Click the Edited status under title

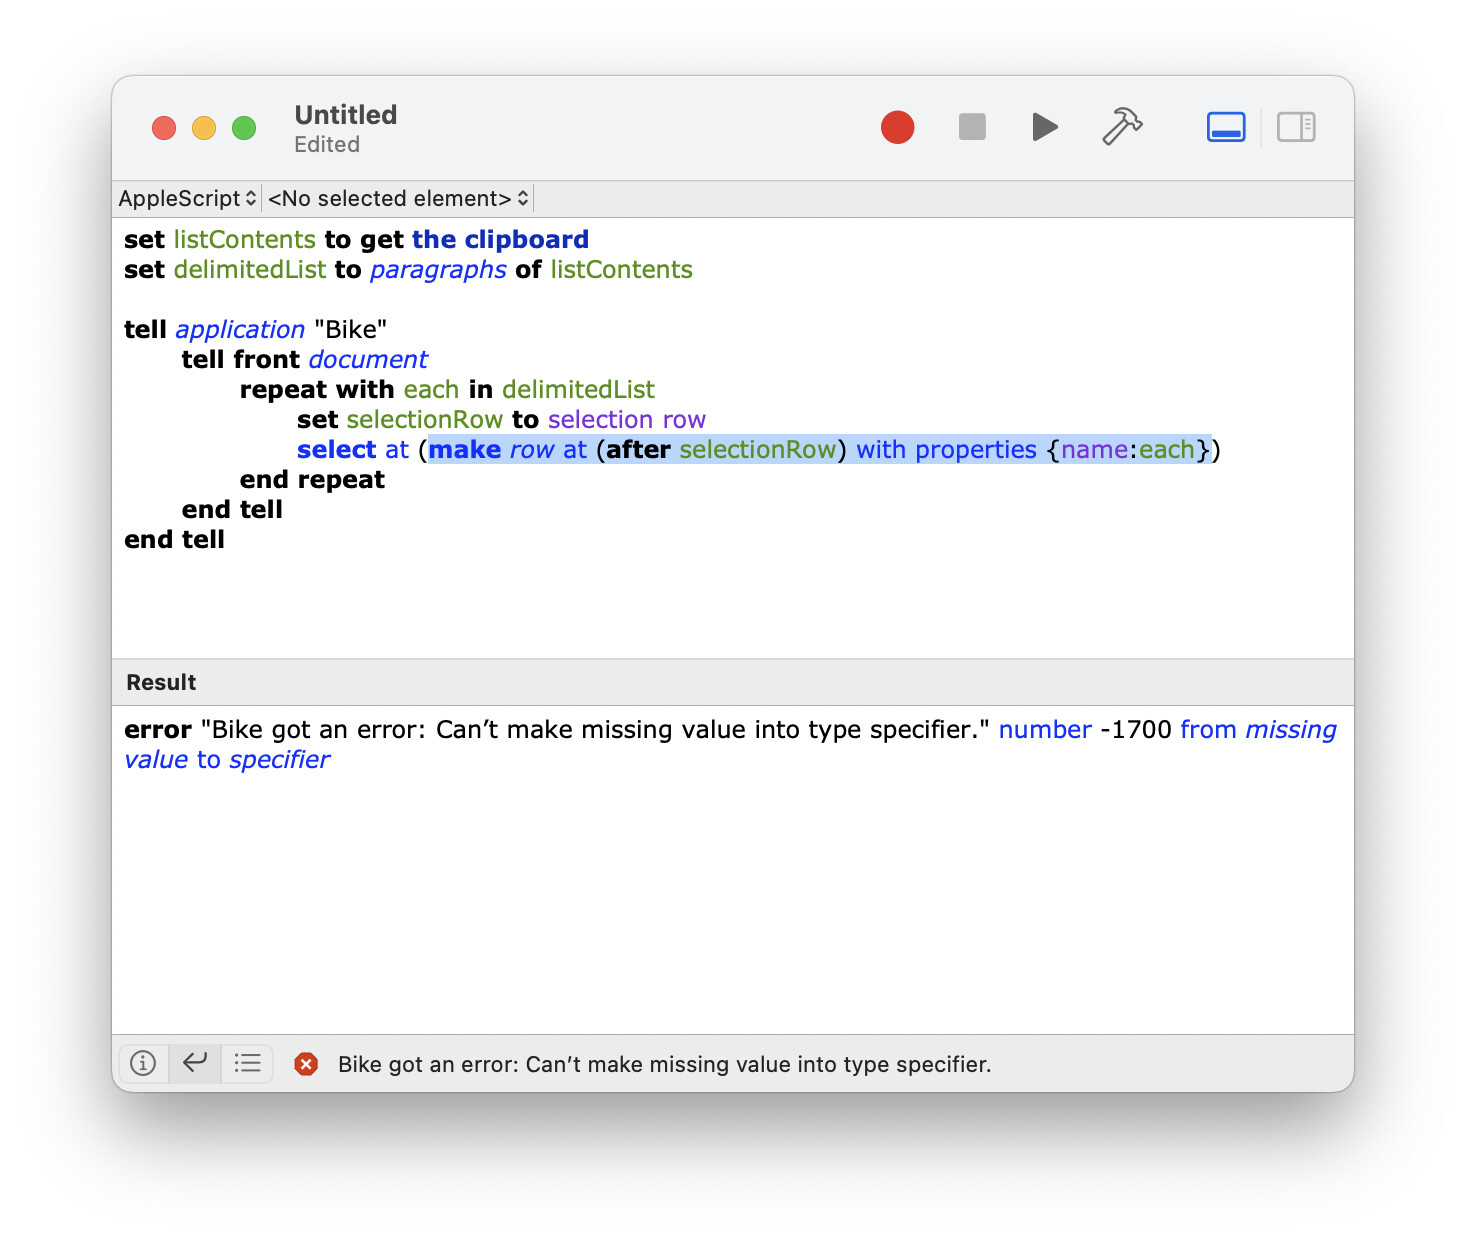(x=327, y=145)
